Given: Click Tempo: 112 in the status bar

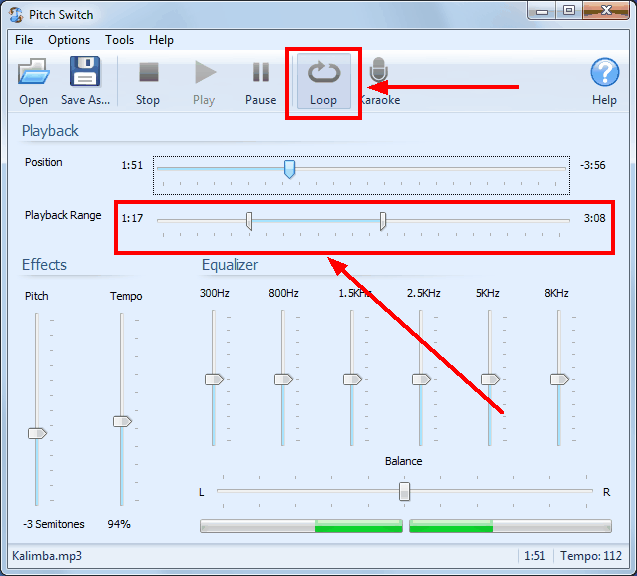Looking at the screenshot, I should coord(591,556).
